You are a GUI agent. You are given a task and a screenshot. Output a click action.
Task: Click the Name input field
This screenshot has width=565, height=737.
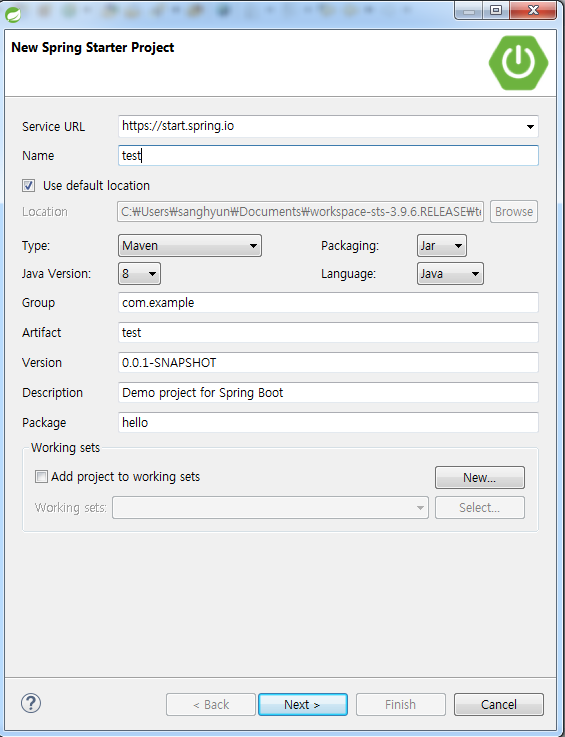point(328,156)
